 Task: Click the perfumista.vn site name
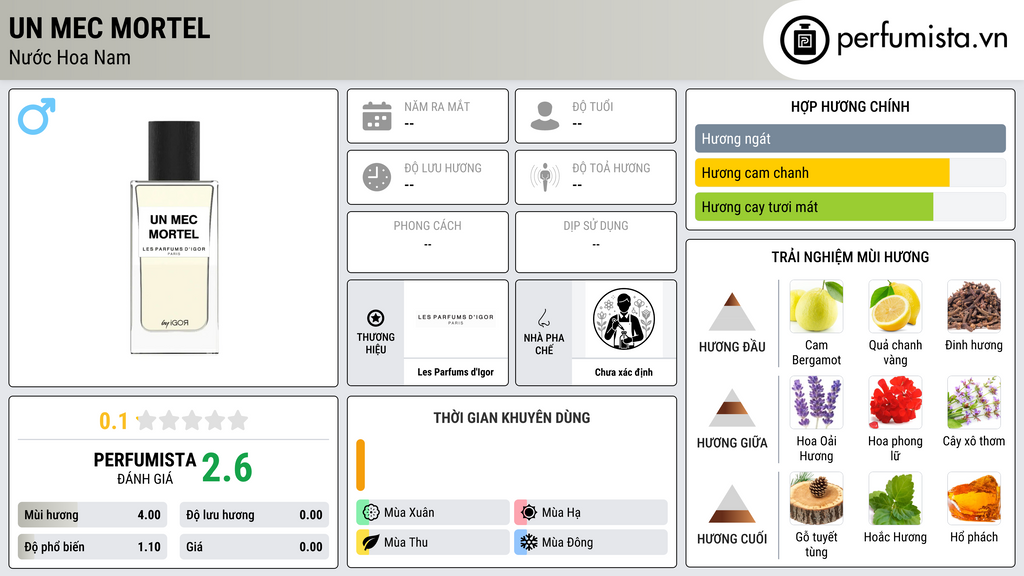[922, 38]
